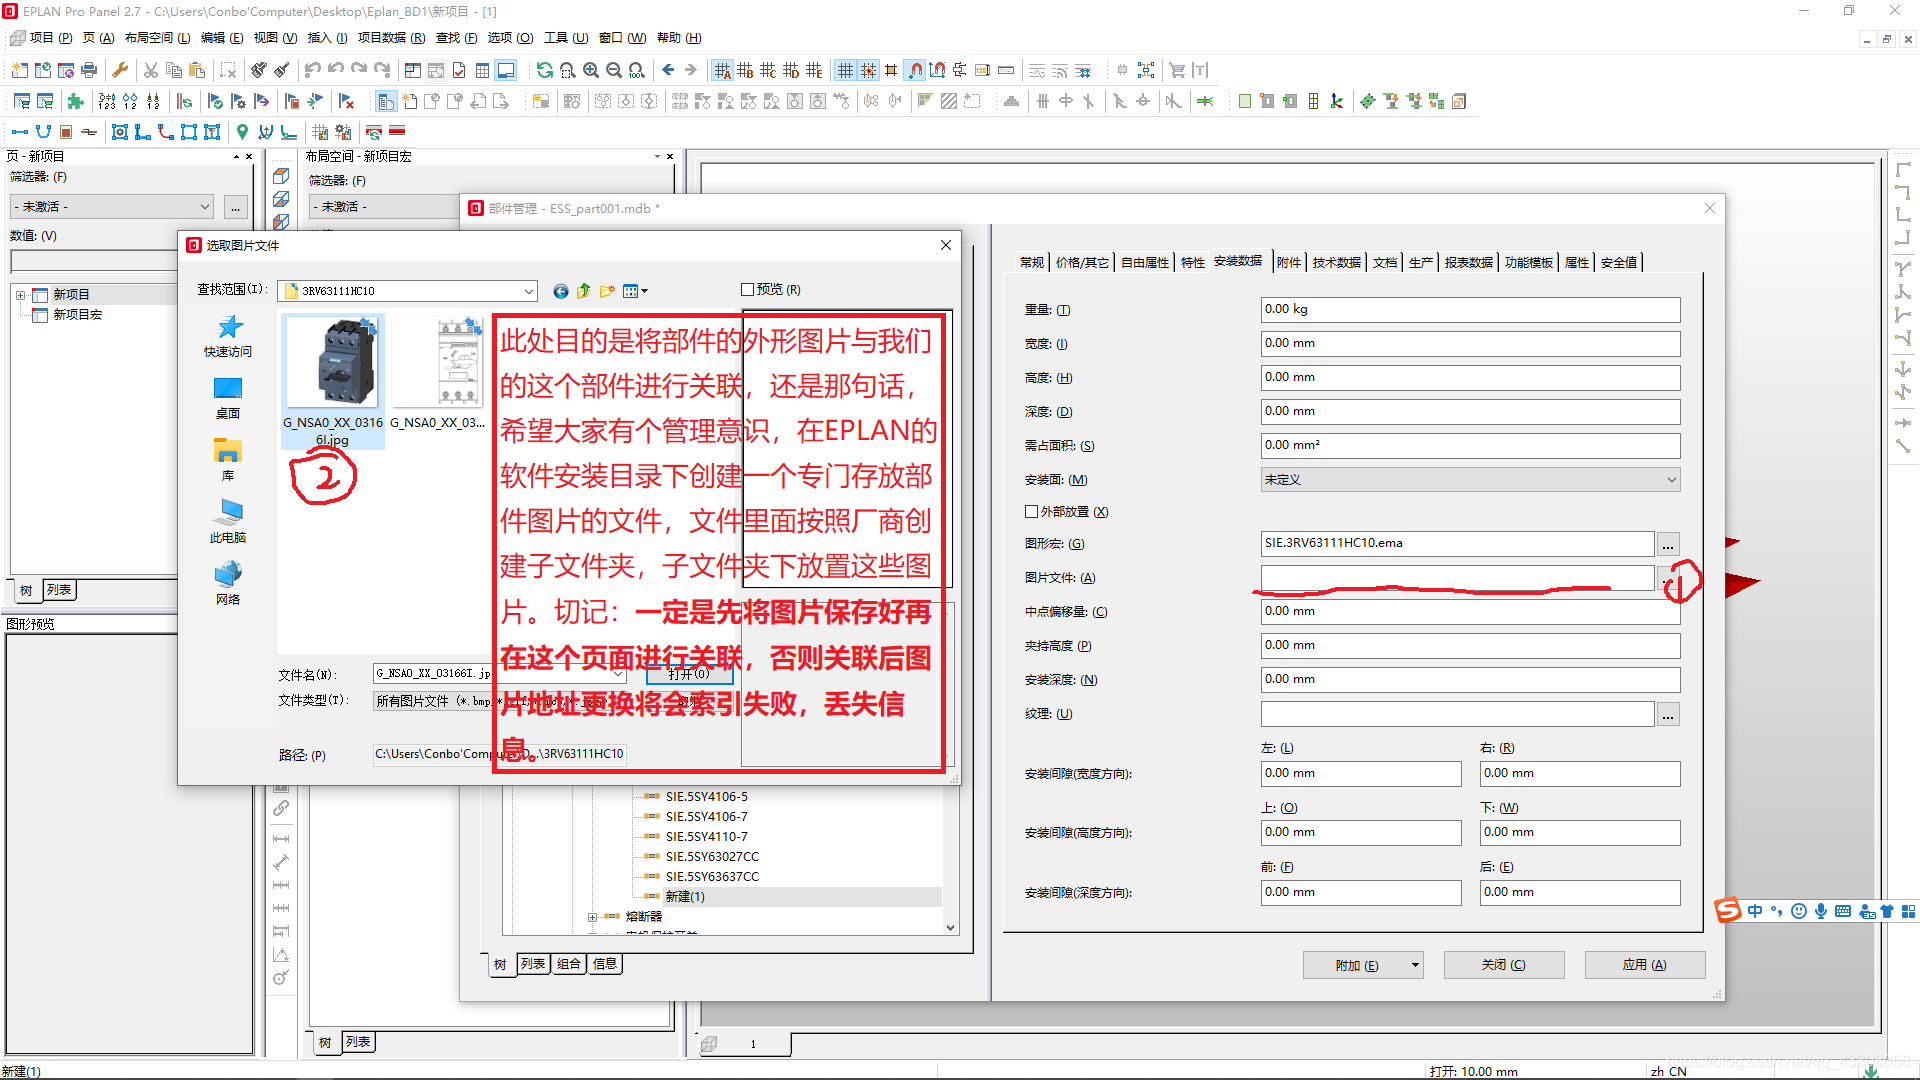Open the look-in folder dropdown 3RV63111HC10
This screenshot has height=1080, width=1920.
coord(528,291)
